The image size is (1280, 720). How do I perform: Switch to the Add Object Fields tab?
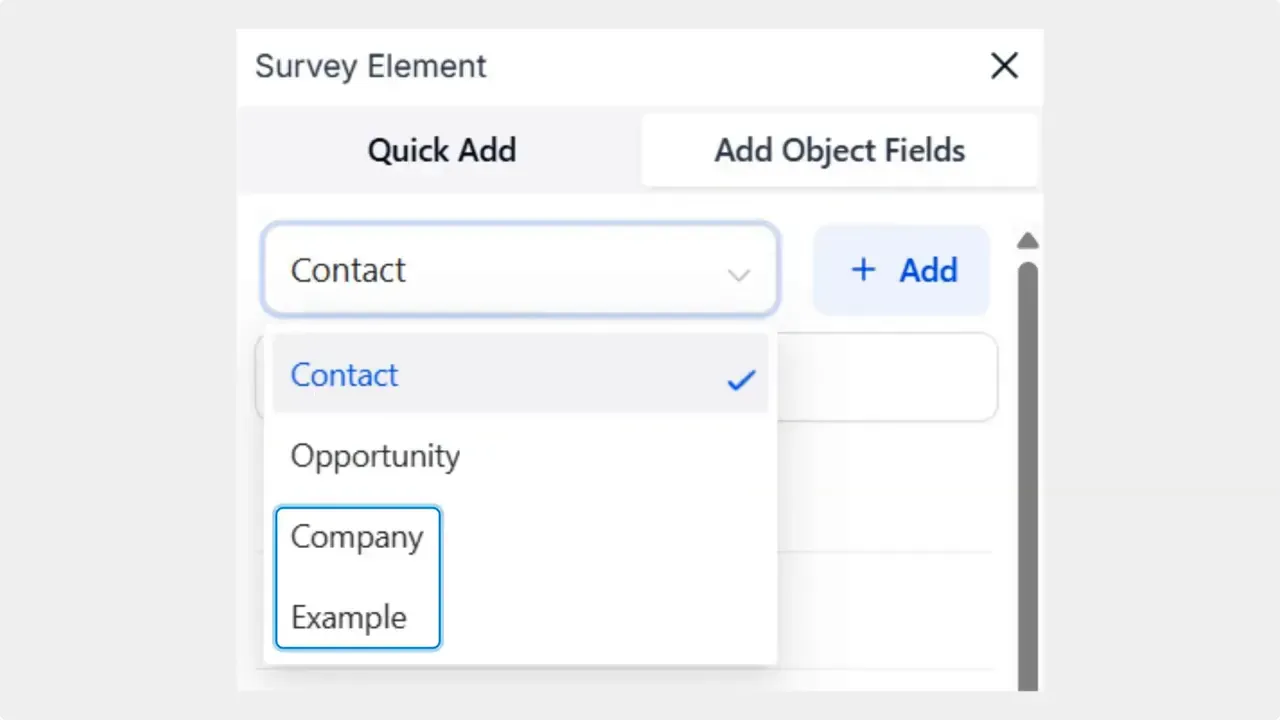(839, 150)
